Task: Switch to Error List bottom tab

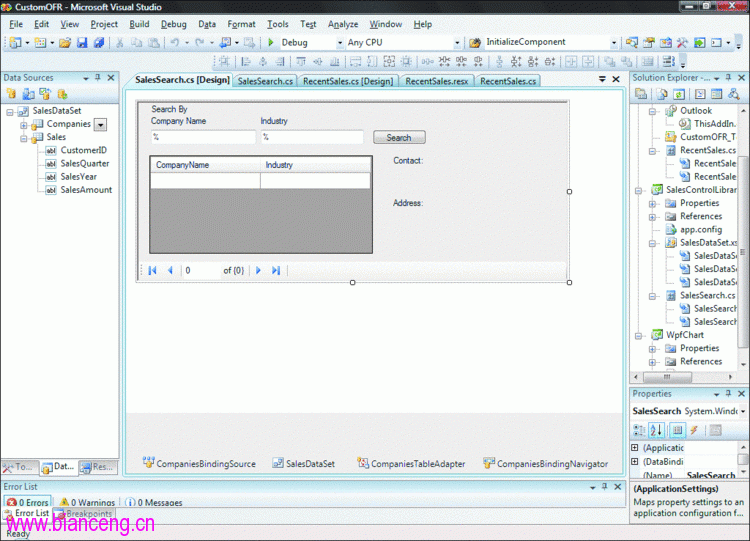Action: [x=27, y=513]
